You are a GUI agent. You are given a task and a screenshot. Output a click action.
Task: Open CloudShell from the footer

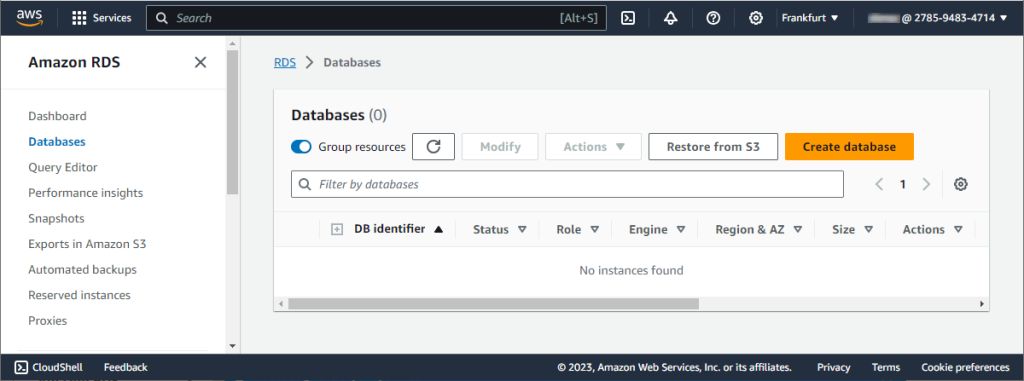pyautogui.click(x=49, y=367)
